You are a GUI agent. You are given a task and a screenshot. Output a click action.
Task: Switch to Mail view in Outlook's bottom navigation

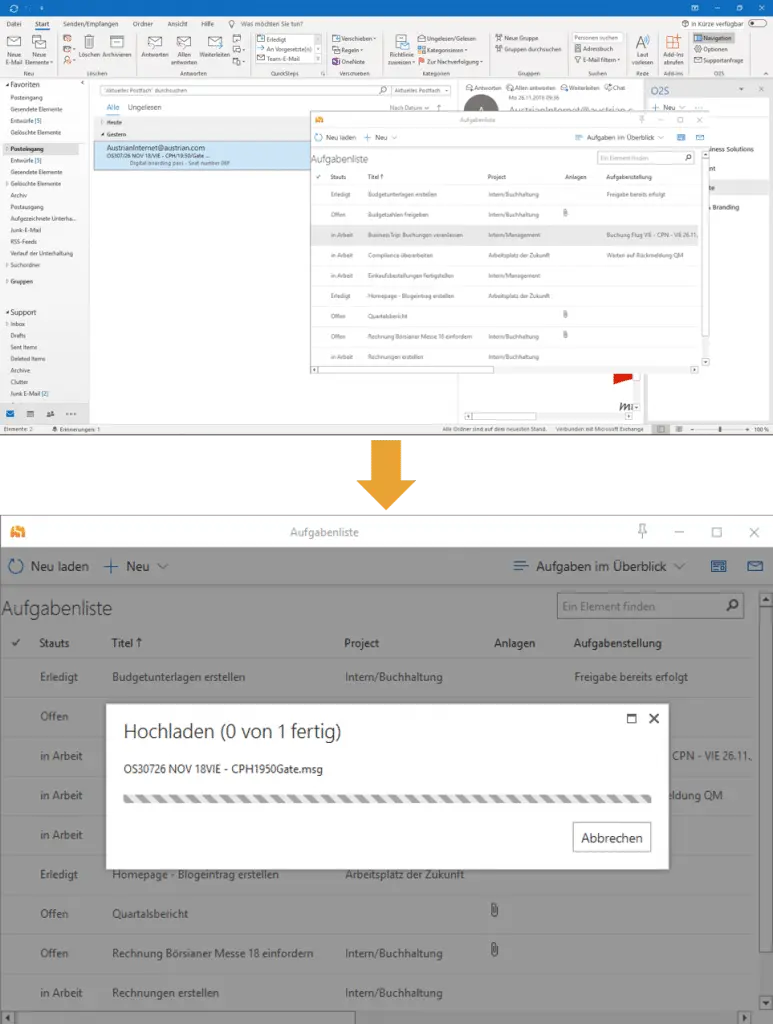coord(10,414)
